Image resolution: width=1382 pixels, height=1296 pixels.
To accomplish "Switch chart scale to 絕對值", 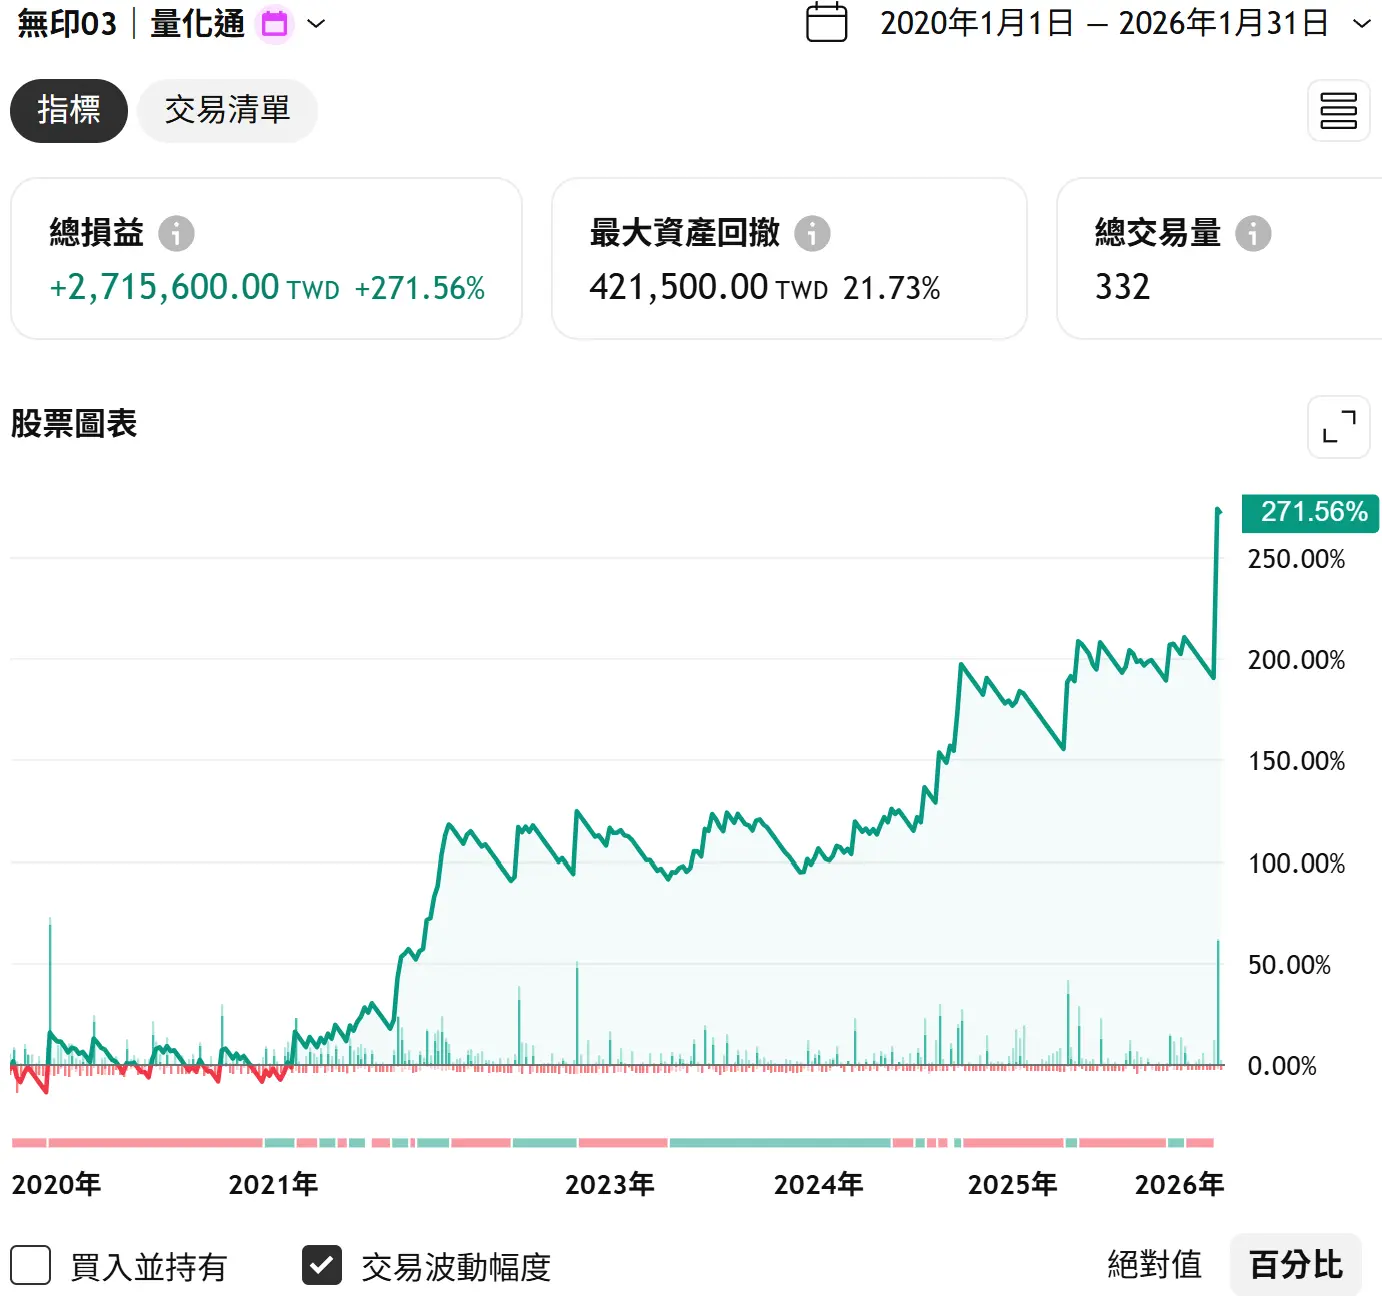I will tap(1154, 1265).
